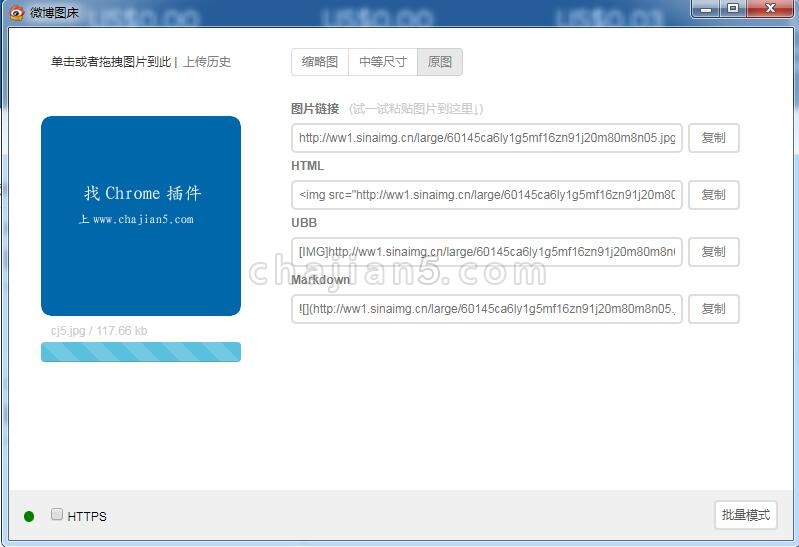Copy the UBB image code
Screen dimensions: 799x547
pyautogui.click(x=713, y=252)
